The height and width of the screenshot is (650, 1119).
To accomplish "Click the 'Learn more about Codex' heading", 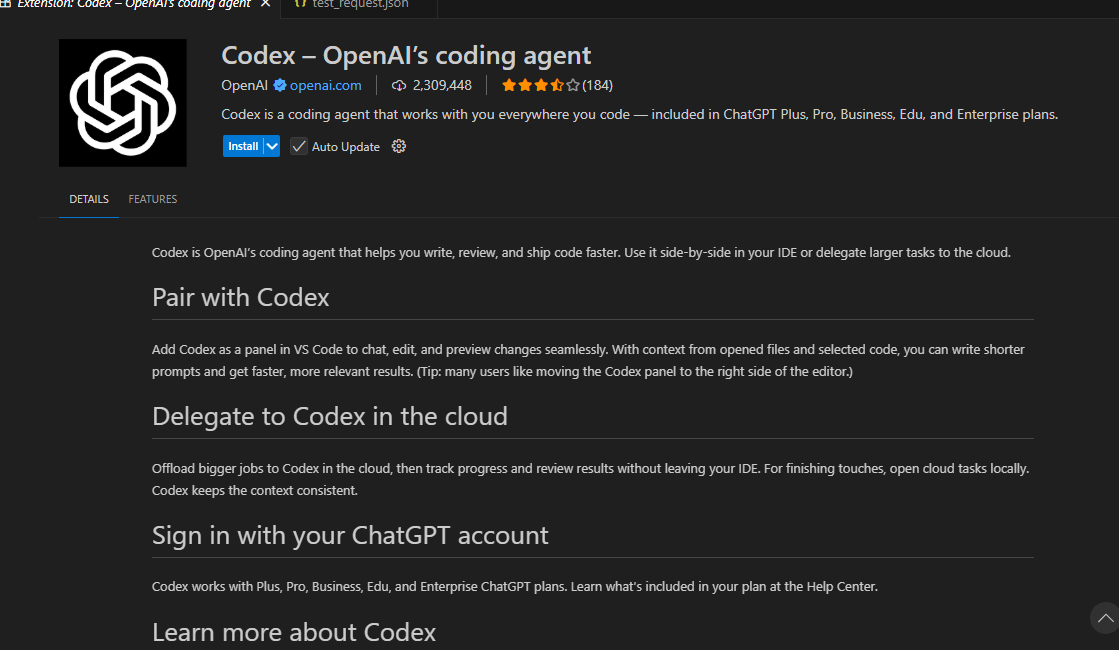I will click(x=294, y=632).
